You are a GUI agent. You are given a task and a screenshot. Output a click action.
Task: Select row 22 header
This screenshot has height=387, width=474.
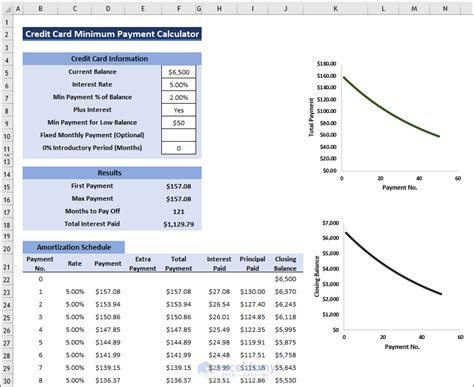(x=7, y=279)
